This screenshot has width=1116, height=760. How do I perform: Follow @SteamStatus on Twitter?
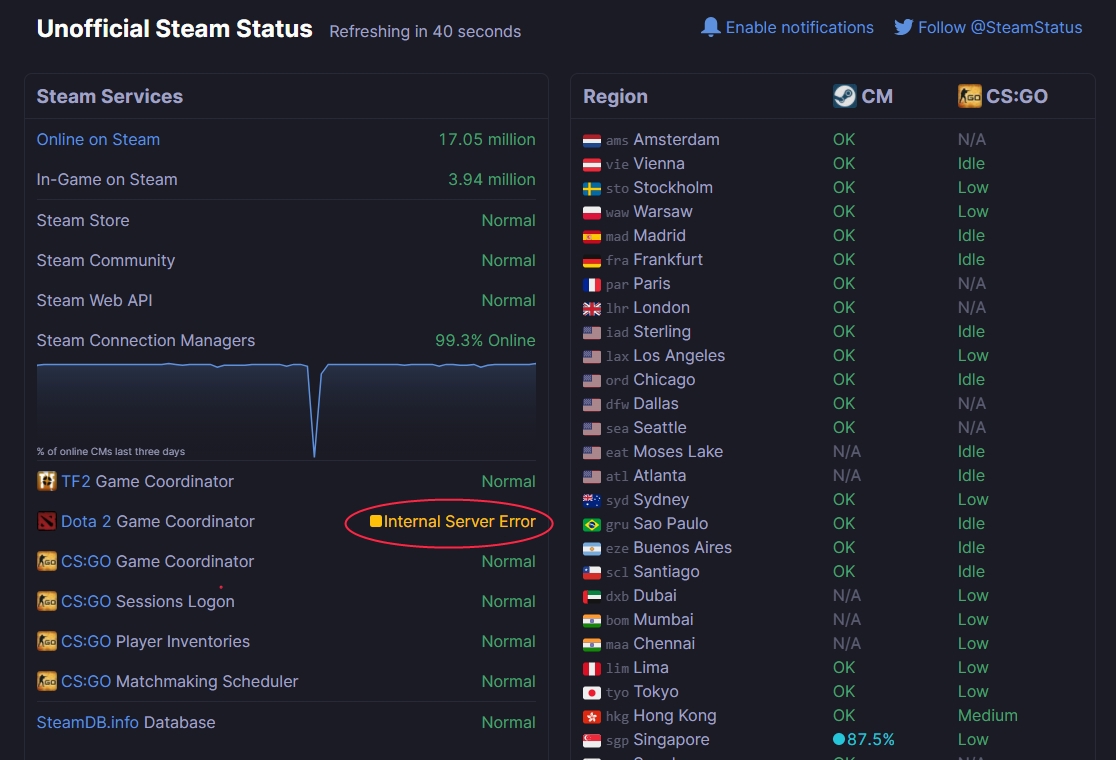(x=1000, y=27)
